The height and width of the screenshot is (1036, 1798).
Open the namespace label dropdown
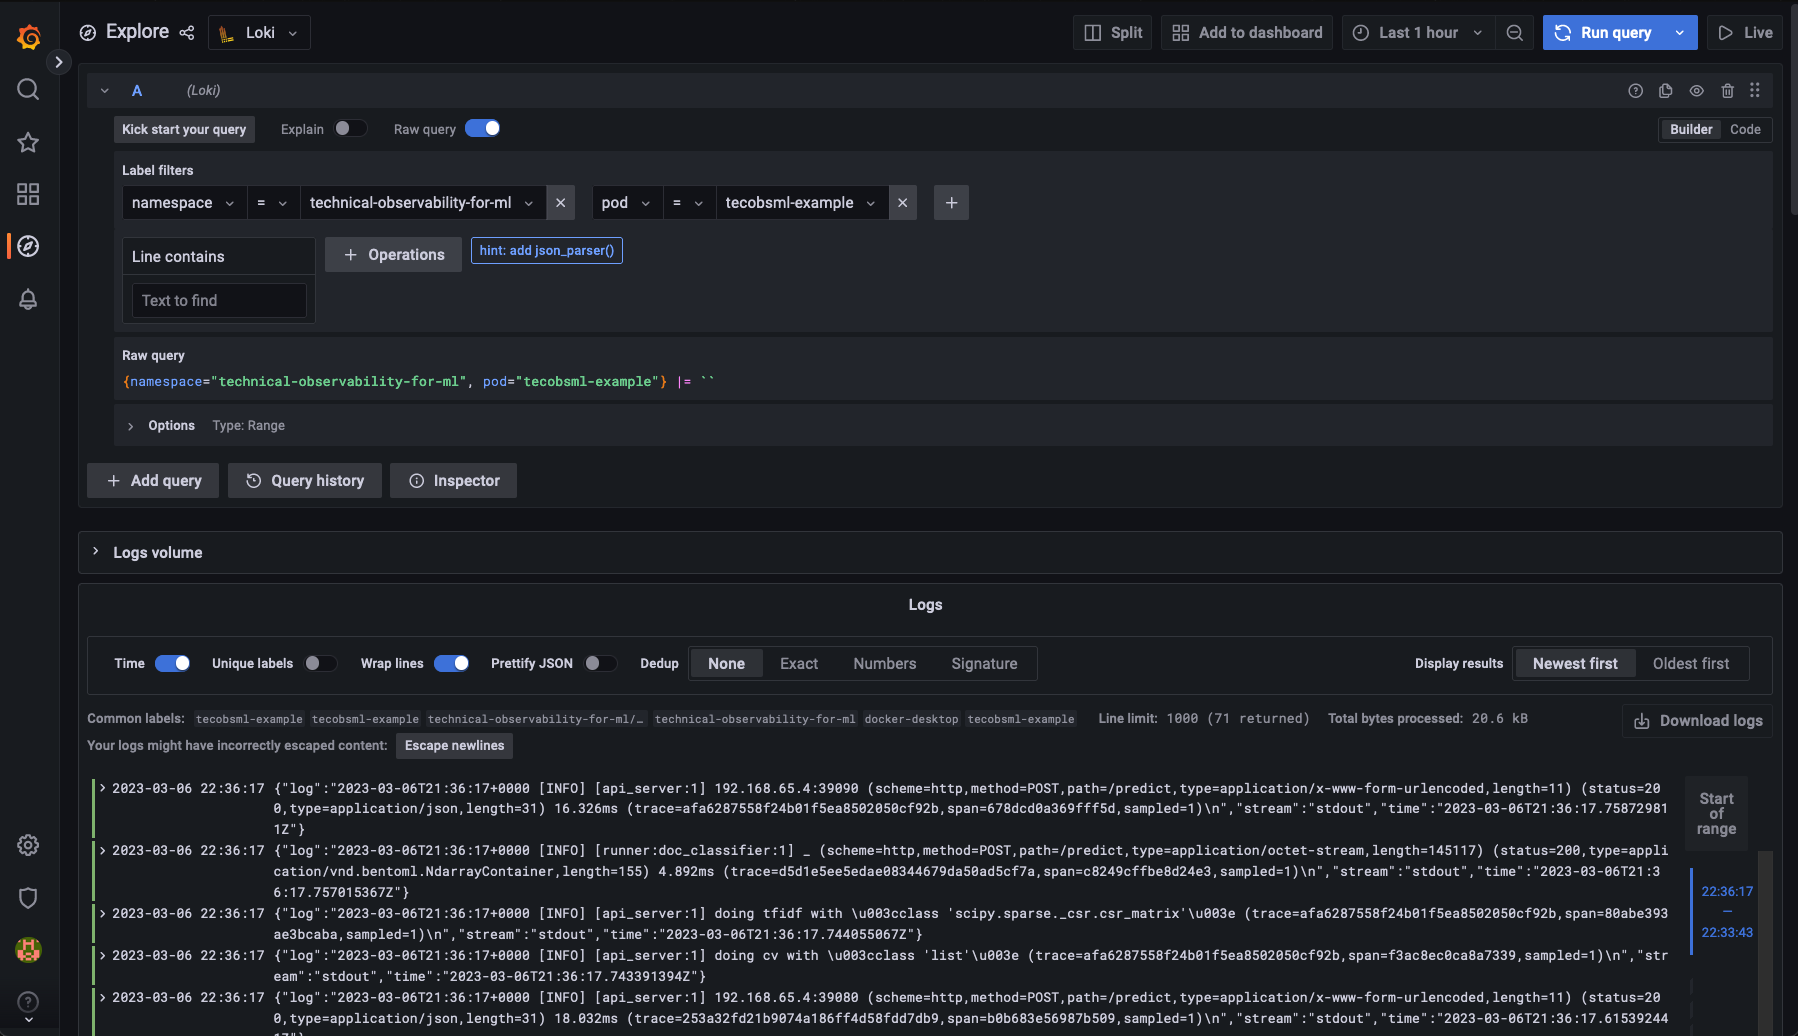pyautogui.click(x=183, y=203)
